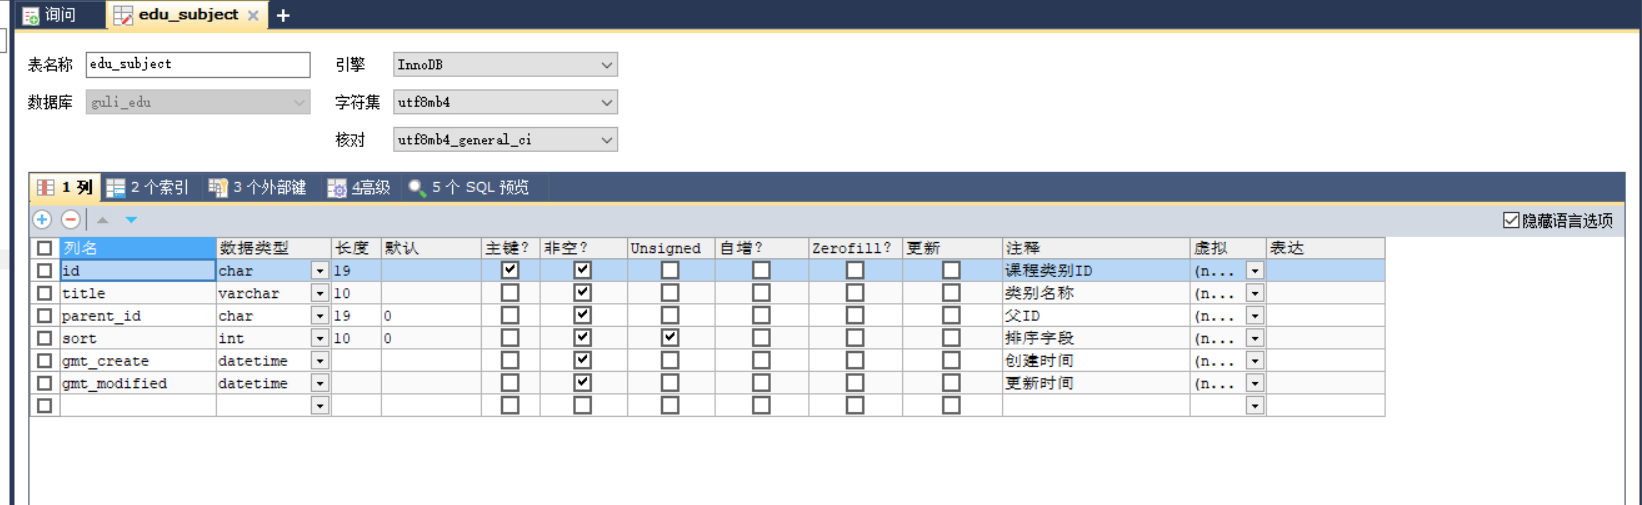Image resolution: width=1642 pixels, height=505 pixels.
Task: Select the sort column name cell
Action: (138, 338)
